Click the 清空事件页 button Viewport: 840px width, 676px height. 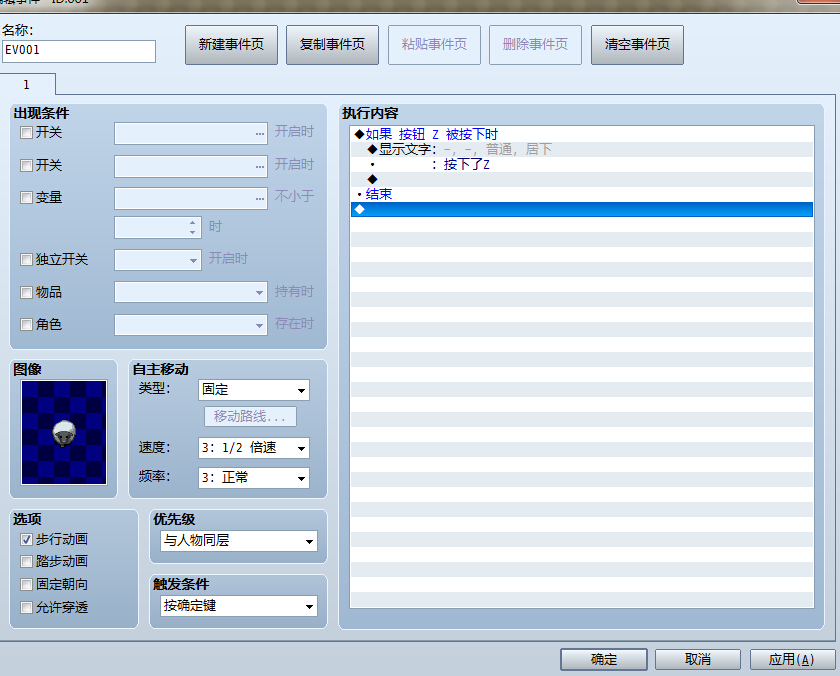637,45
